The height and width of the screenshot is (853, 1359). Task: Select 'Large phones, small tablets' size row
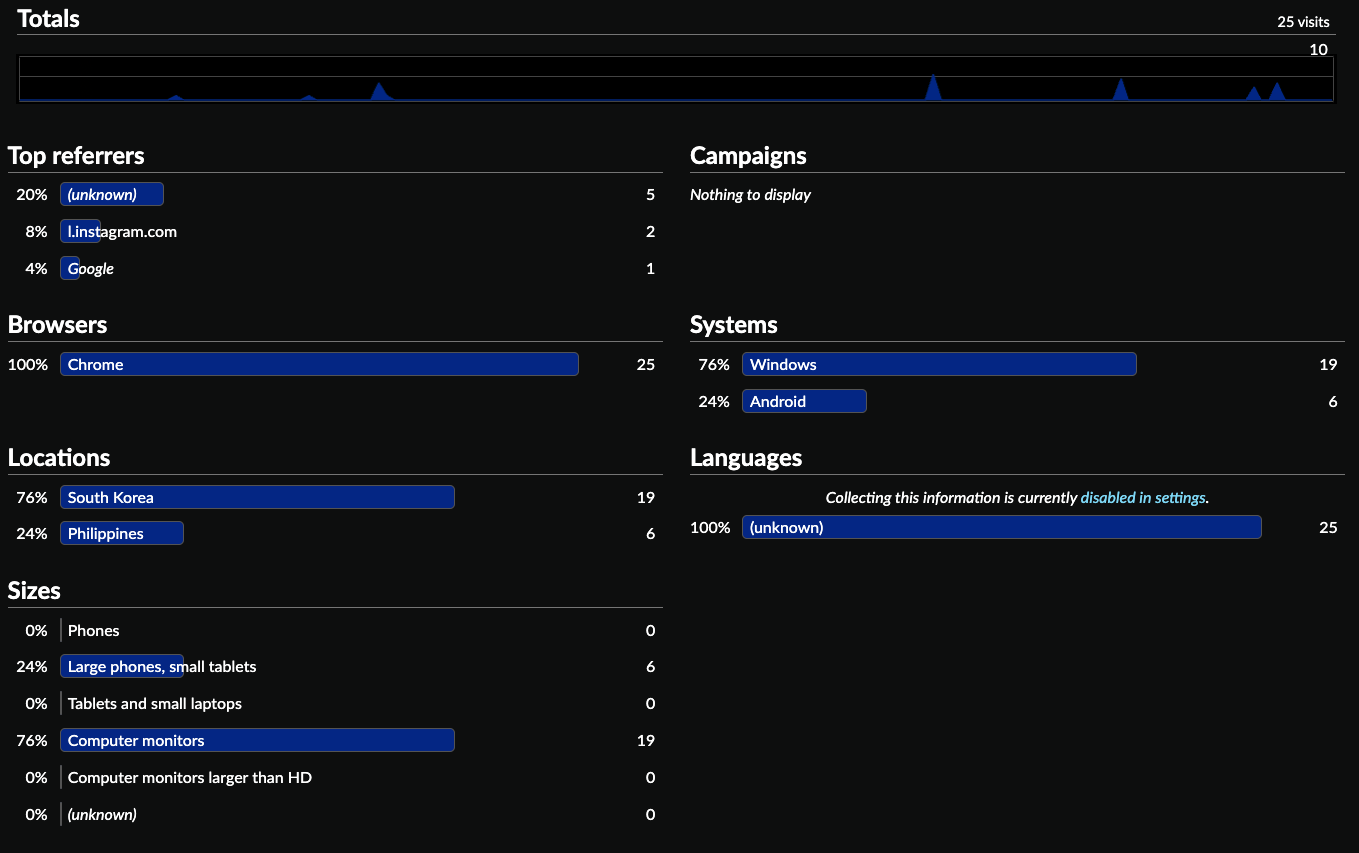pyautogui.click(x=162, y=666)
